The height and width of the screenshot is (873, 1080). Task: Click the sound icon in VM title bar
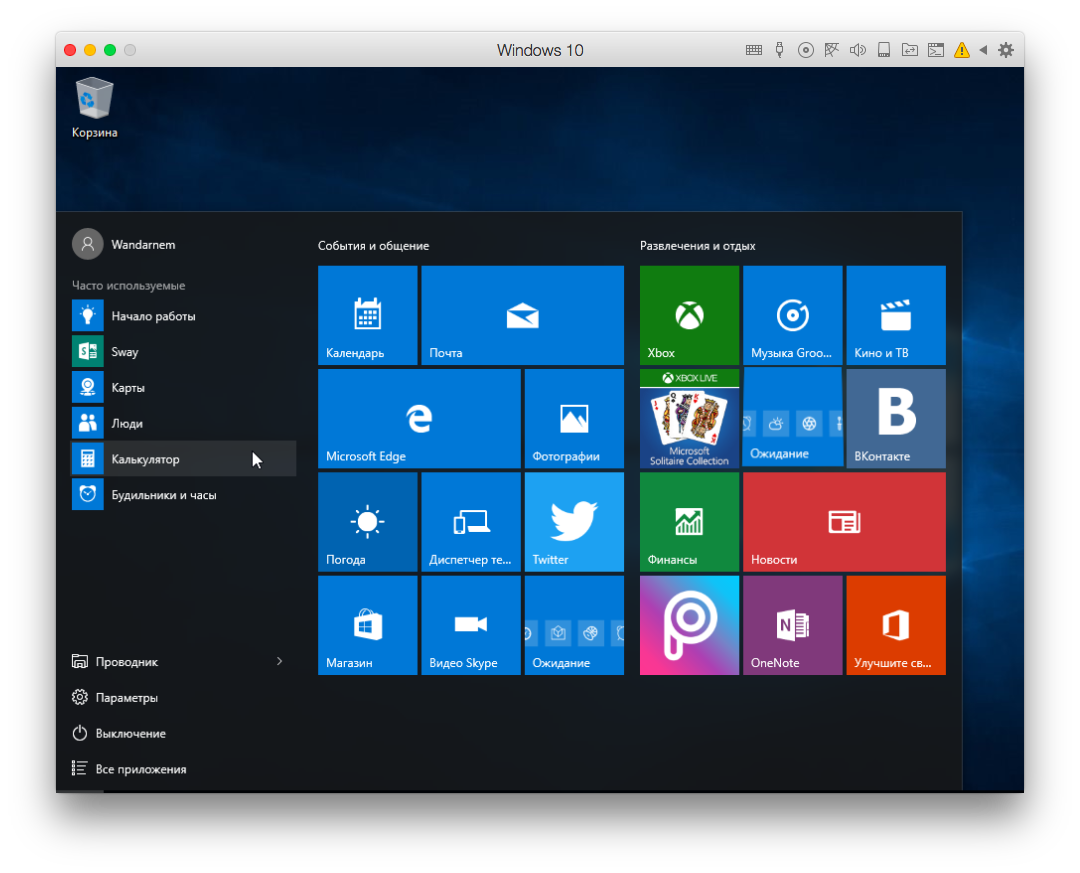[857, 50]
